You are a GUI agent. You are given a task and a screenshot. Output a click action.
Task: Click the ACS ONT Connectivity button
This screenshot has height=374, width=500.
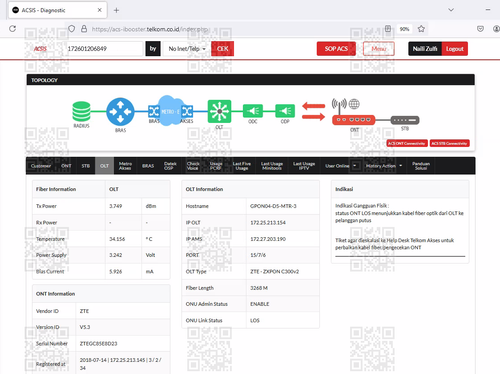tap(407, 143)
